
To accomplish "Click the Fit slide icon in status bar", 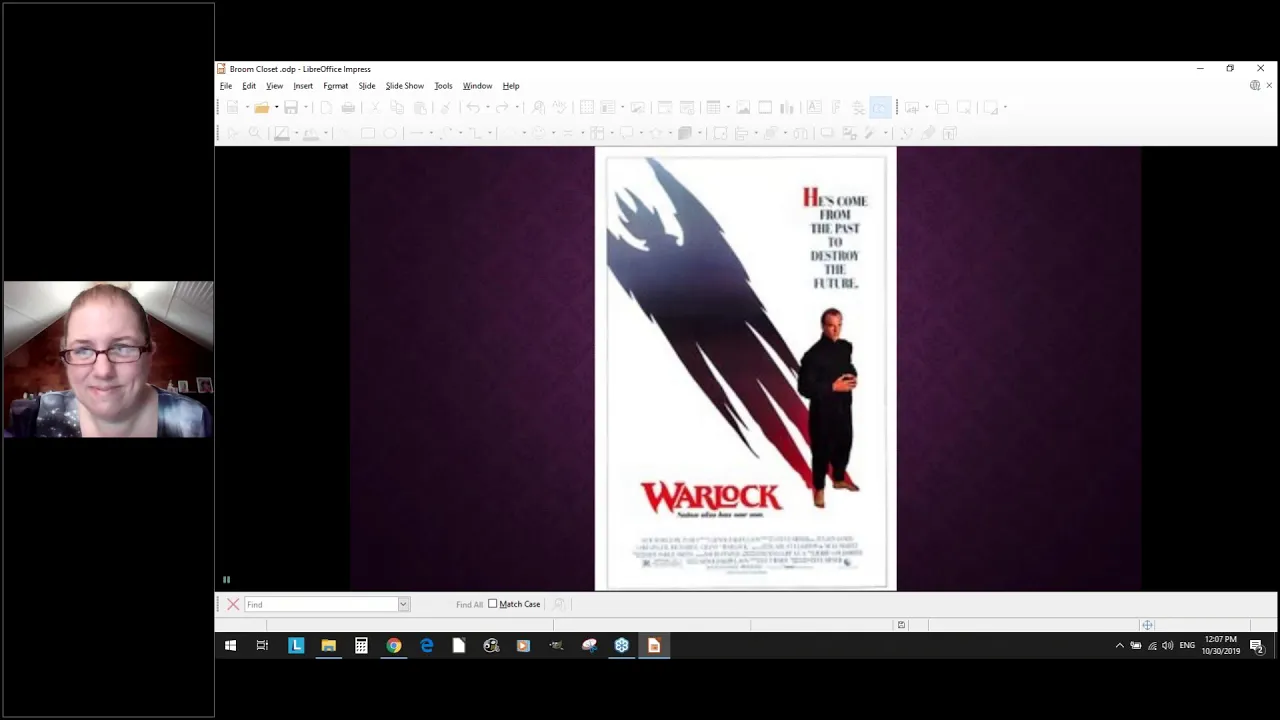I will (x=1147, y=625).
